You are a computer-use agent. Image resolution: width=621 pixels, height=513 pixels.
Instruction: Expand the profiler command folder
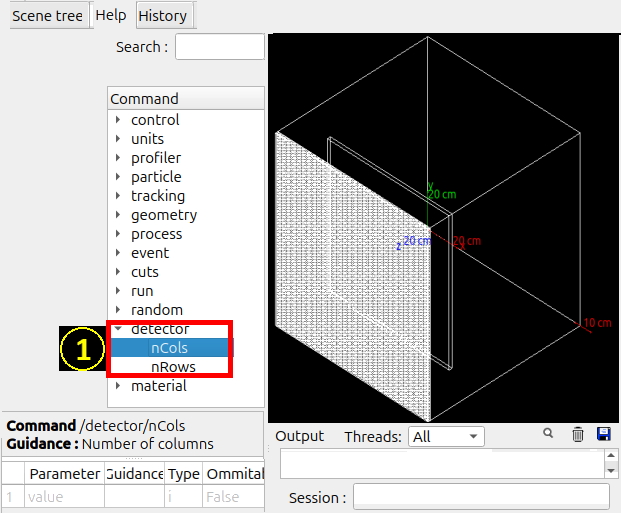click(x=118, y=157)
